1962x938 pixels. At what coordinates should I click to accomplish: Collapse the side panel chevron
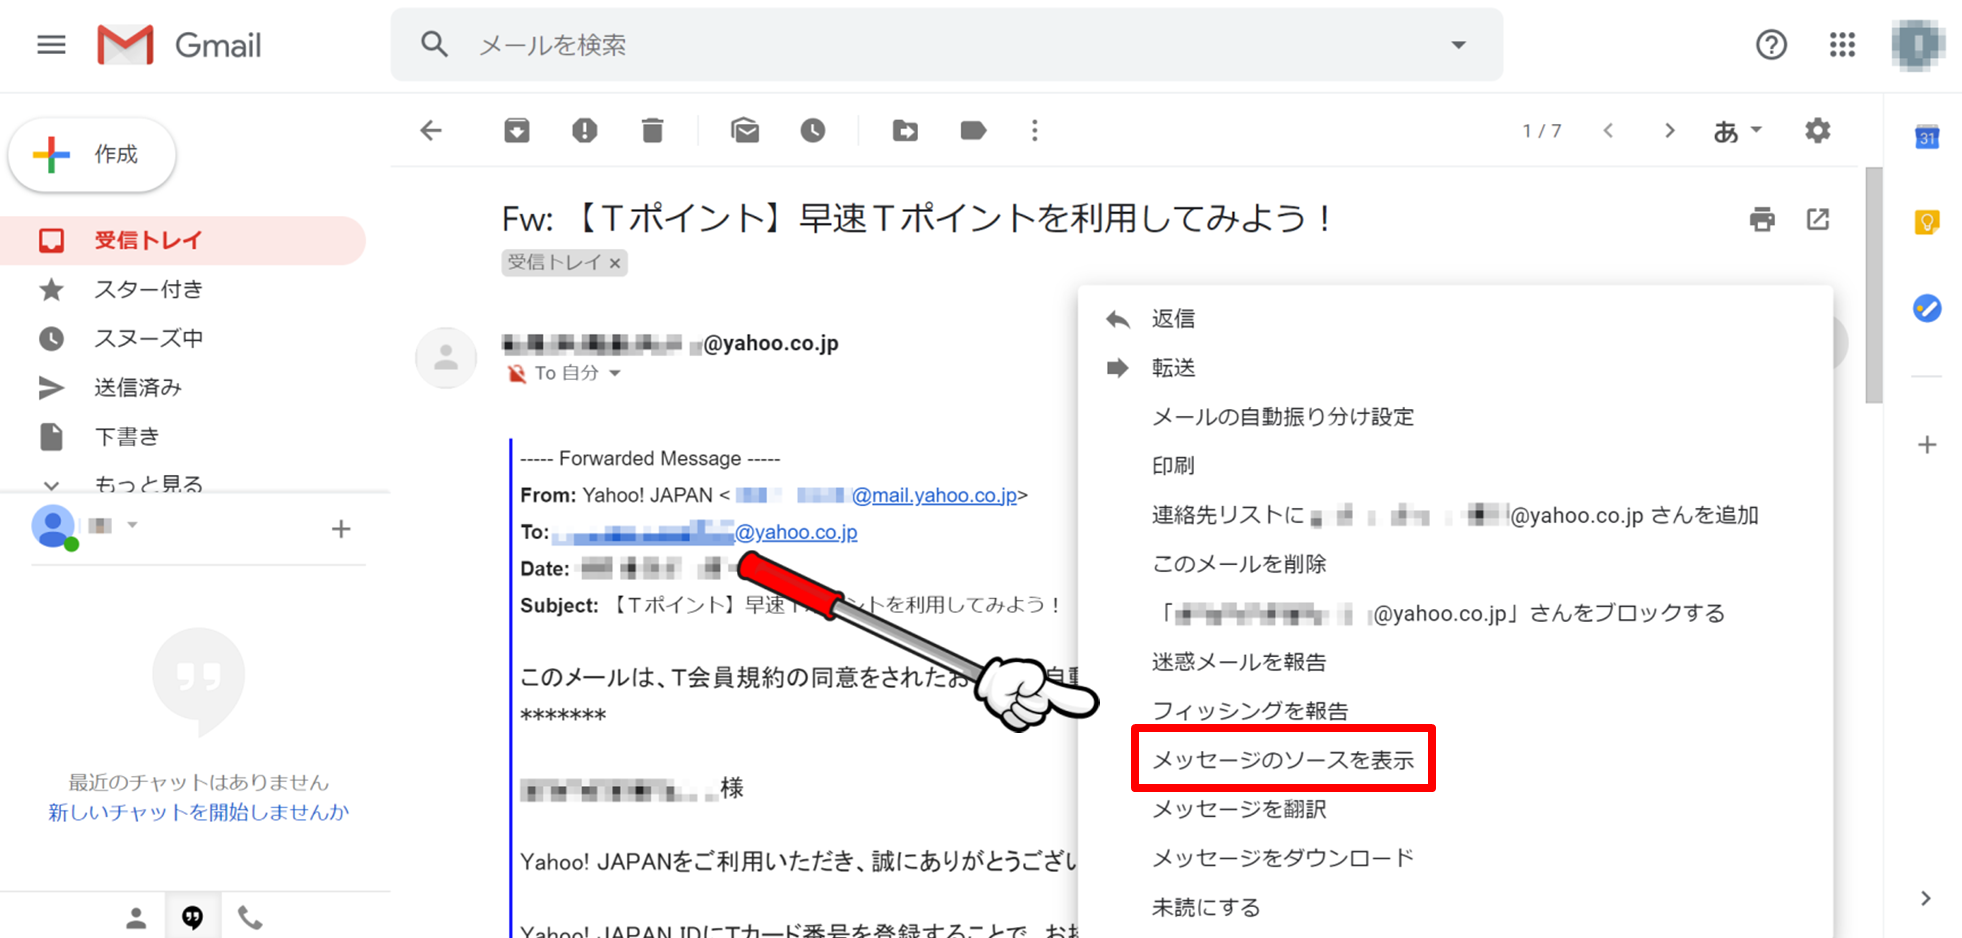click(1926, 898)
